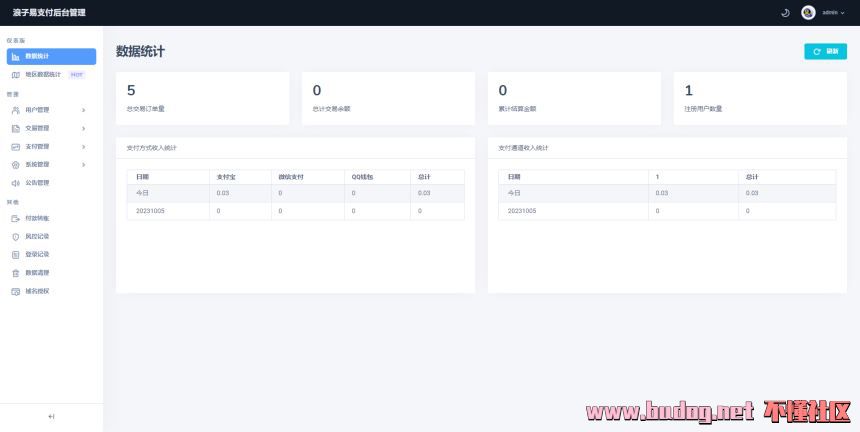Expand the 用户管理 submenu arrow

click(x=83, y=110)
